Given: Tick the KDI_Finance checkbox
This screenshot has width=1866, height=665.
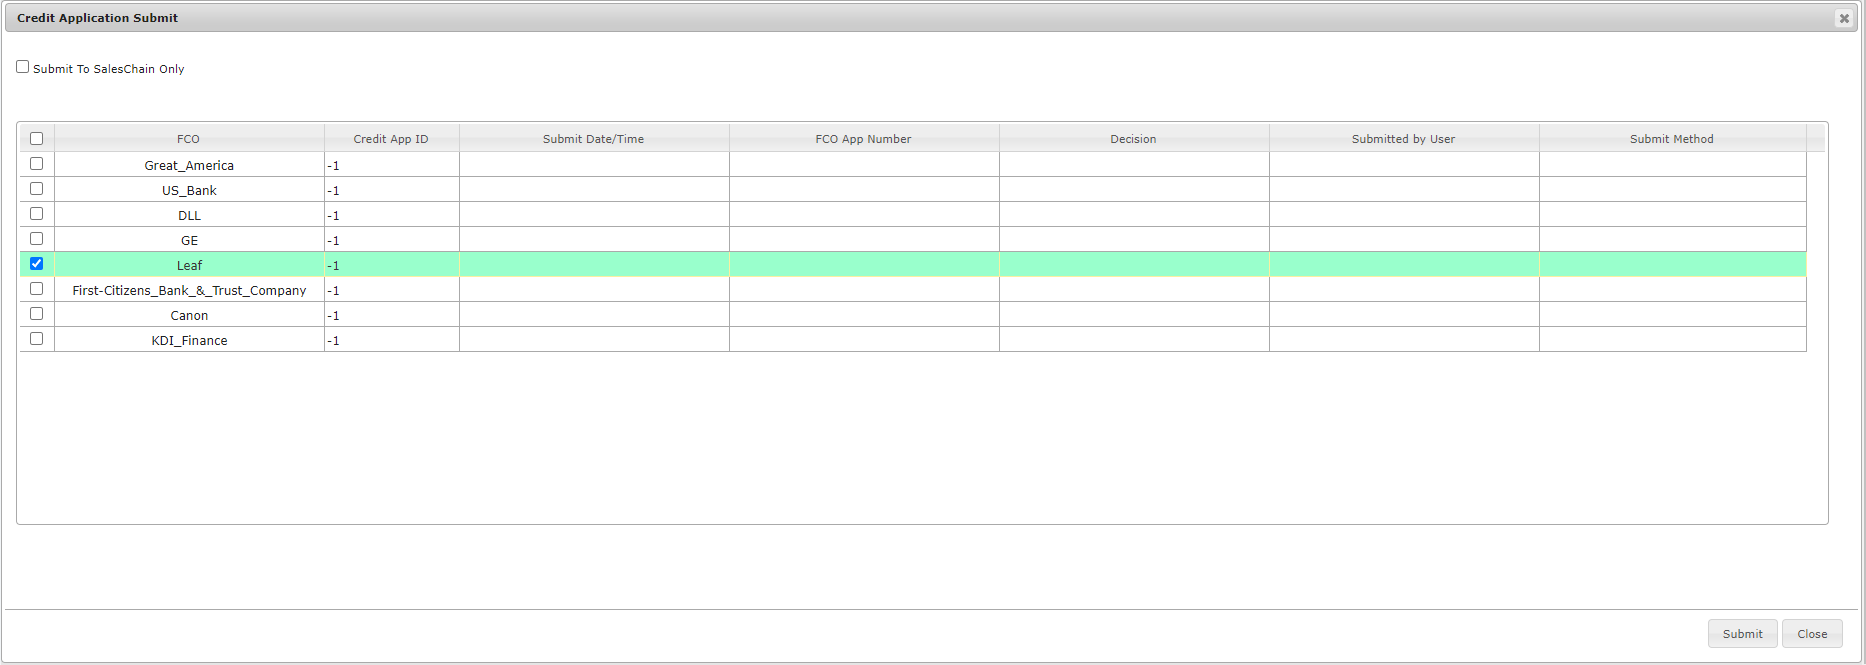Looking at the screenshot, I should [x=37, y=339].
